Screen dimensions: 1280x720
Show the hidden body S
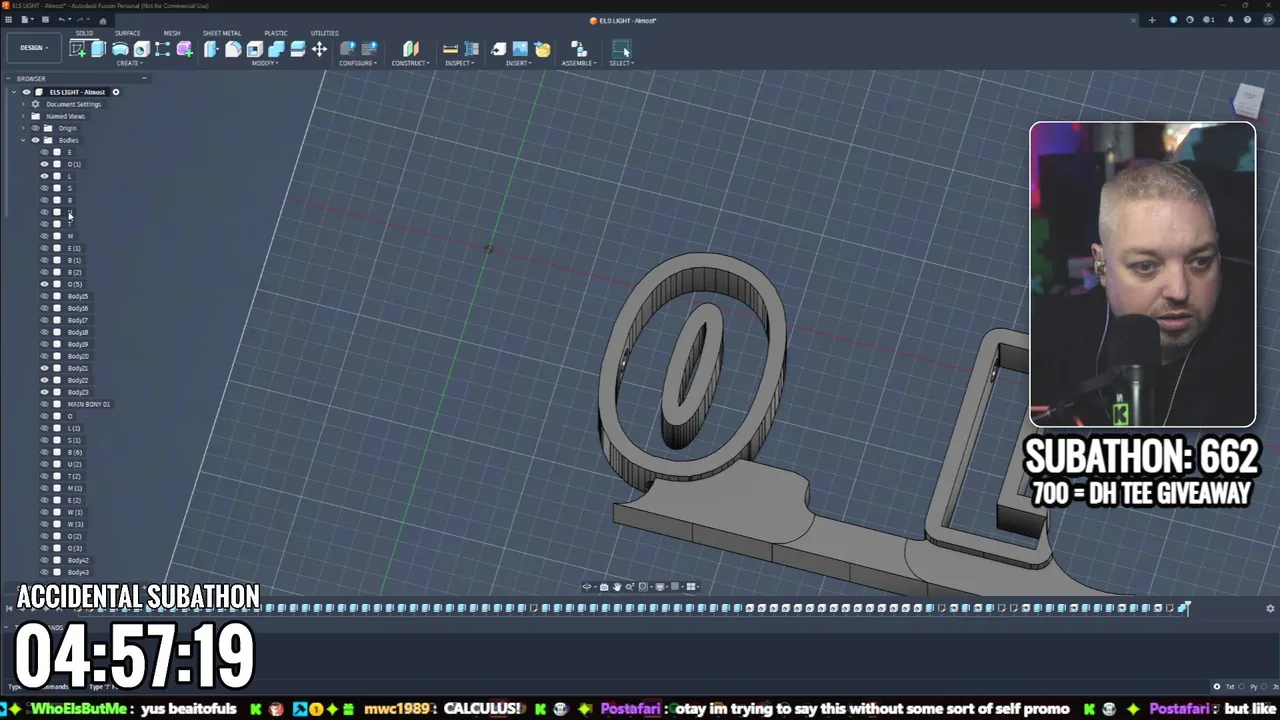(44, 188)
